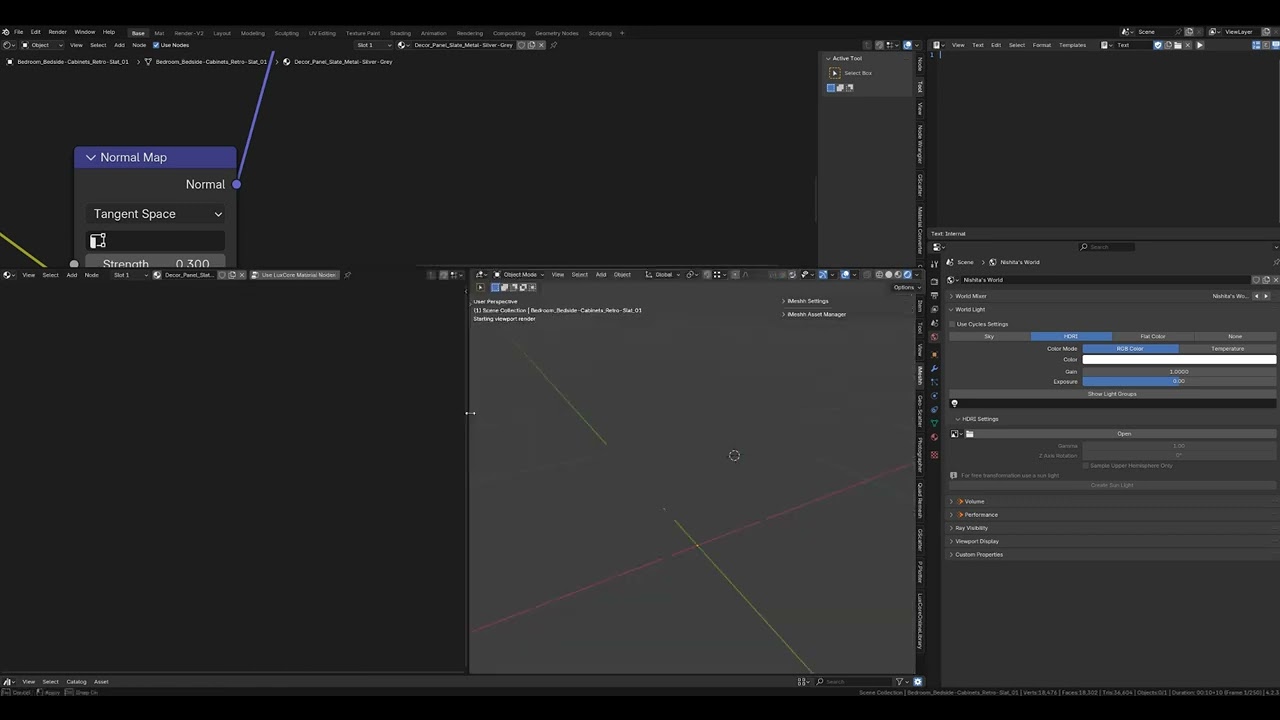Open the Render menu
The height and width of the screenshot is (720, 1280).
coord(58,32)
